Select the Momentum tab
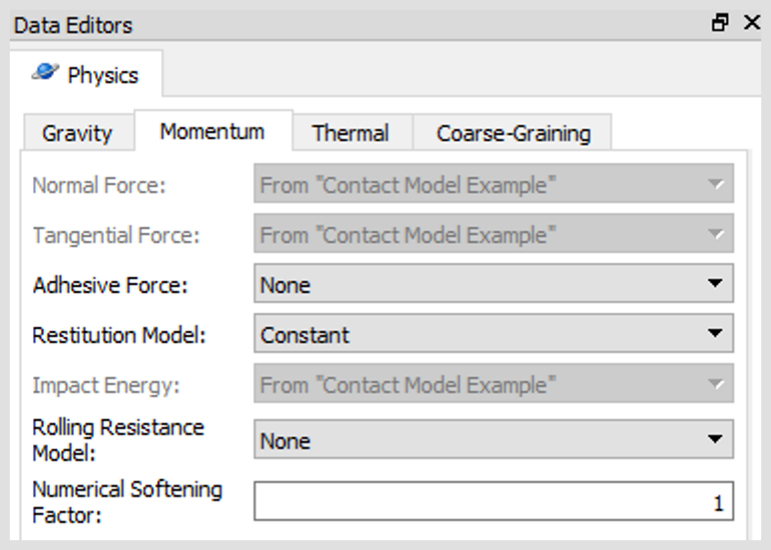771x550 pixels. click(x=213, y=131)
